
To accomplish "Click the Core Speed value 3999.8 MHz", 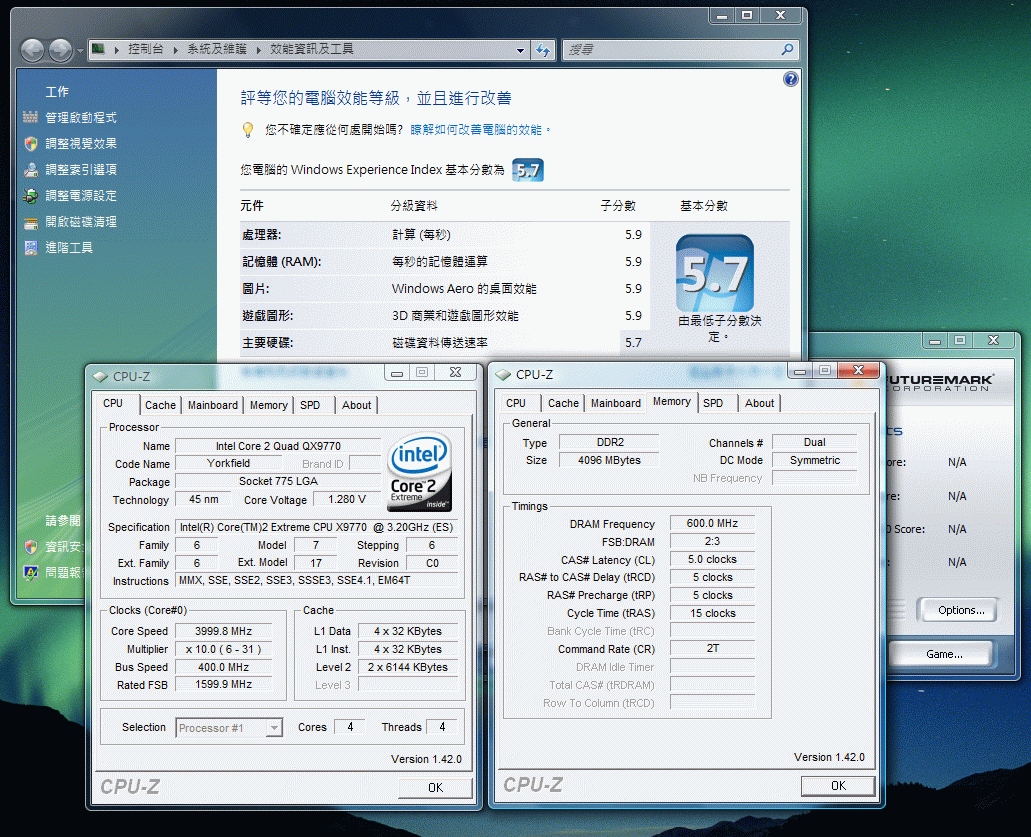I will pos(224,631).
